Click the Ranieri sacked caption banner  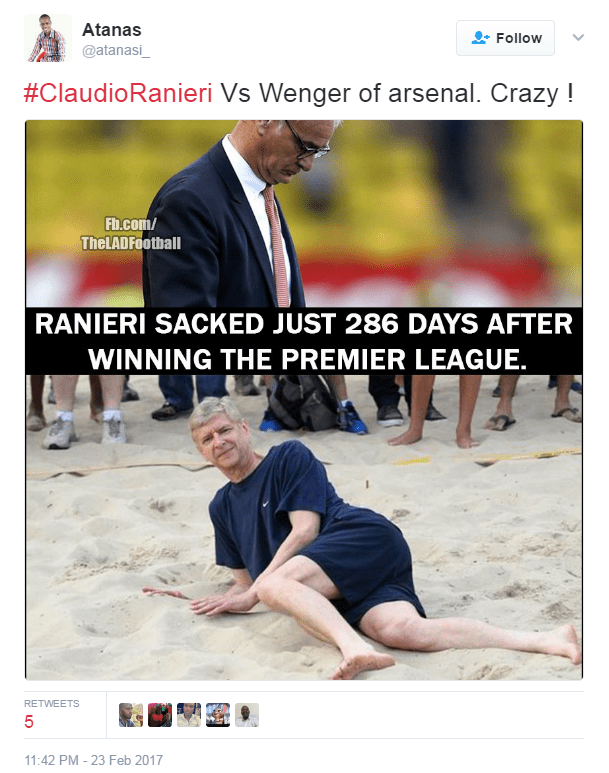pyautogui.click(x=304, y=341)
